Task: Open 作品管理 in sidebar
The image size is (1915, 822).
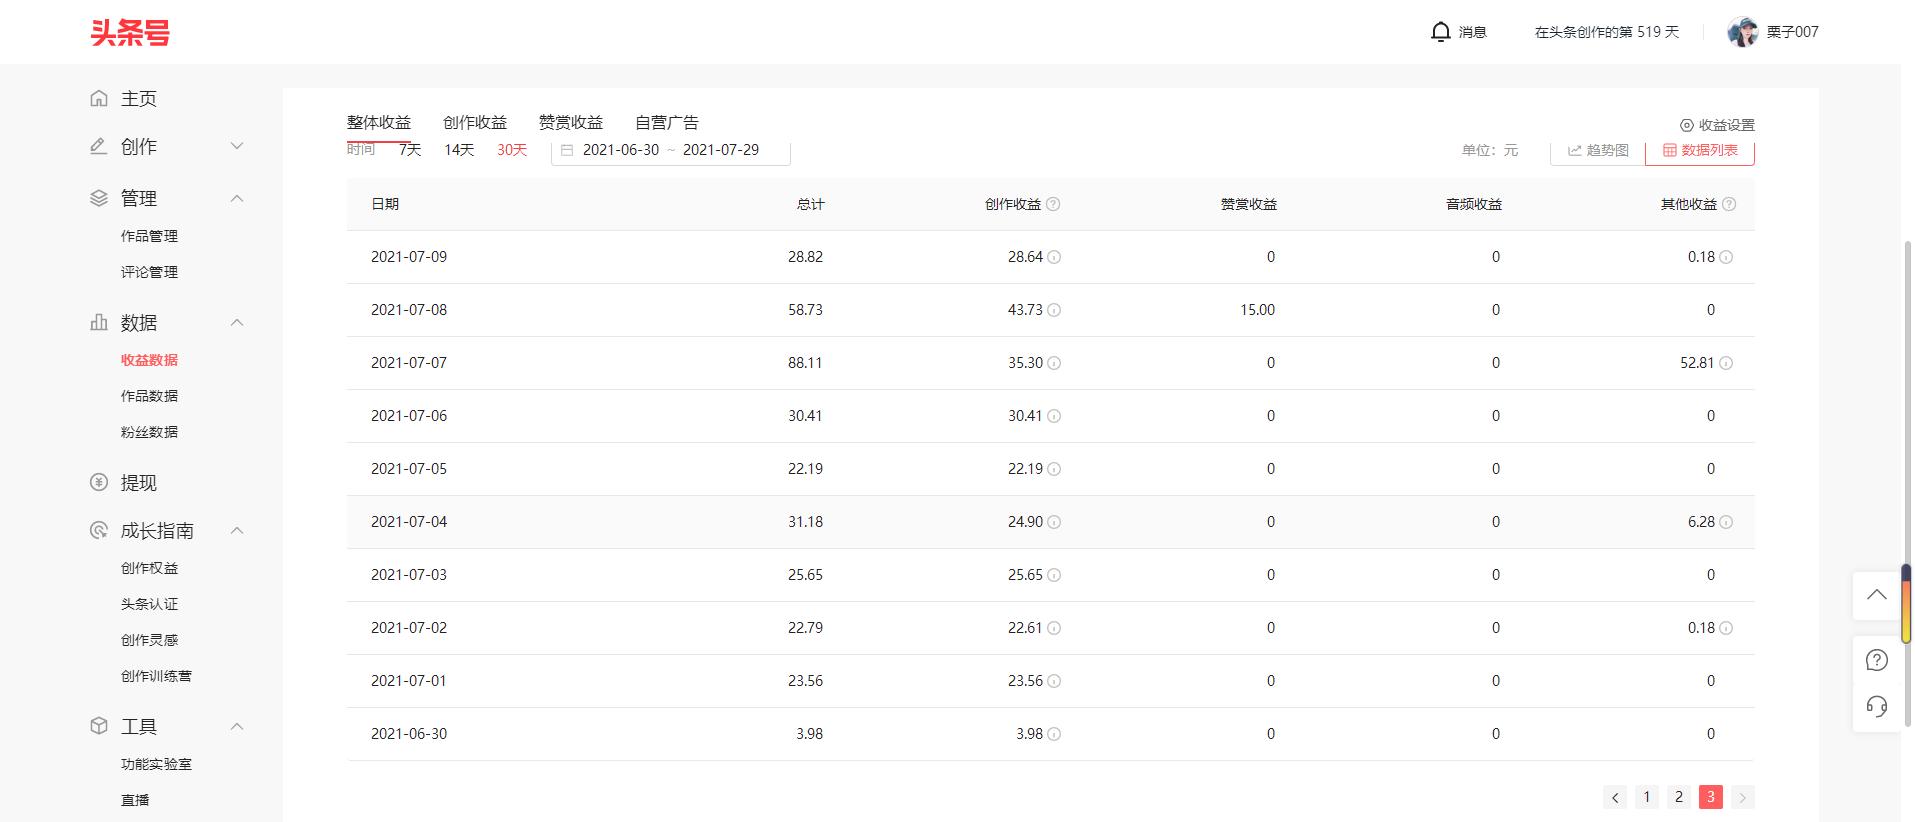Action: 149,236
